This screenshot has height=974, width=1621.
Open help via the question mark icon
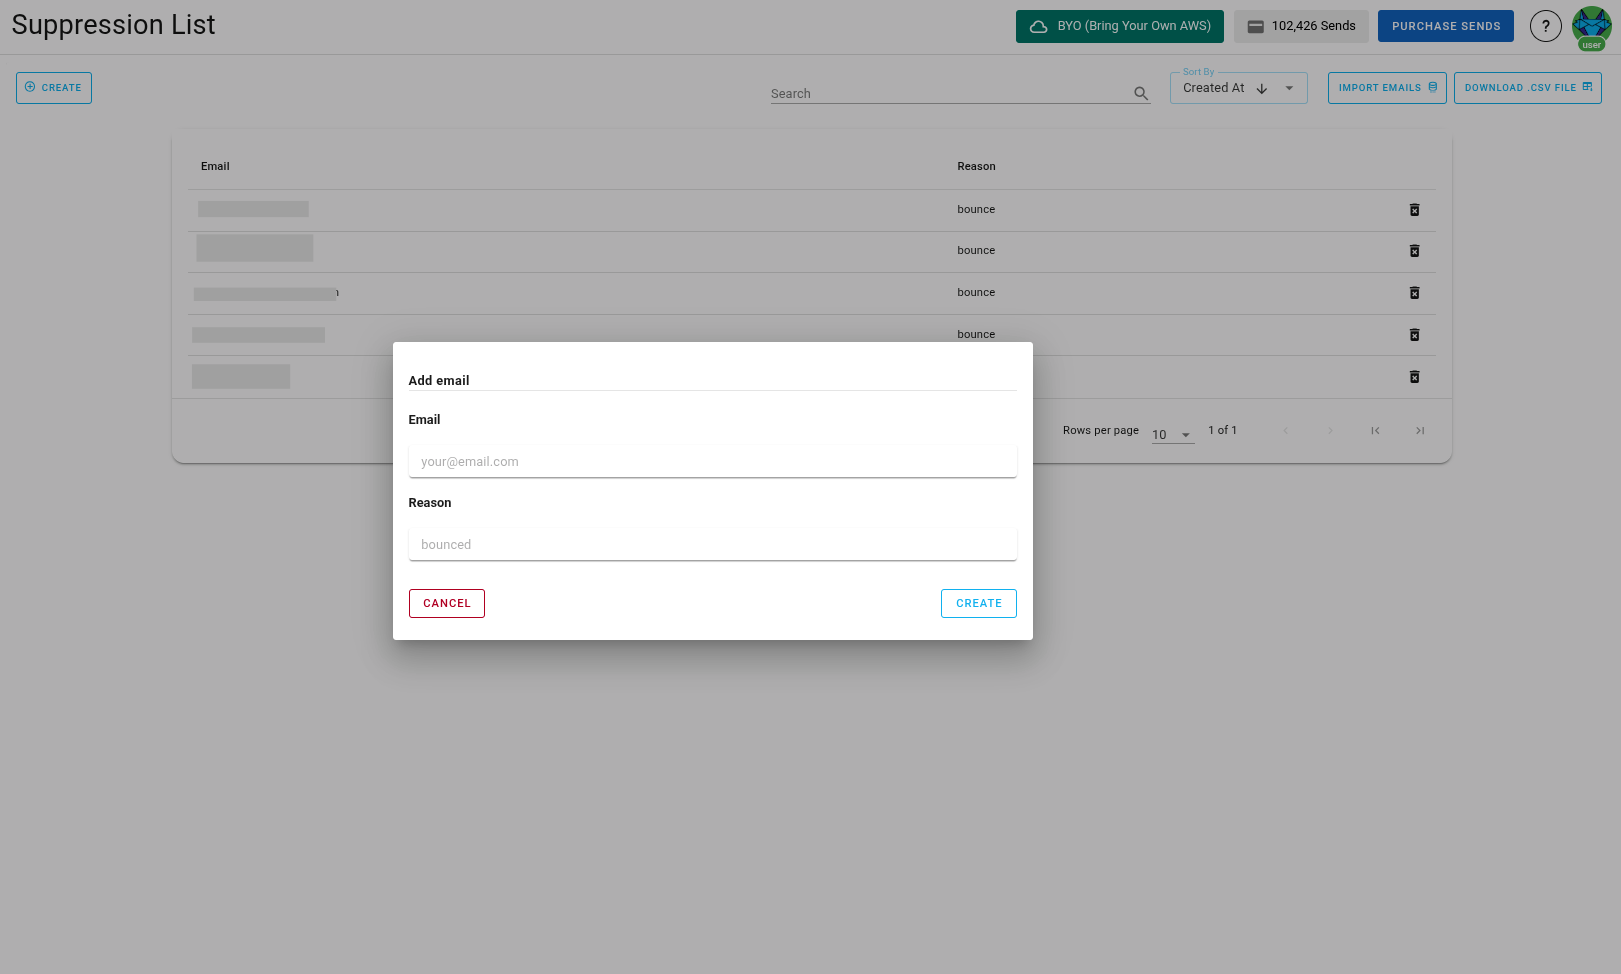1545,26
